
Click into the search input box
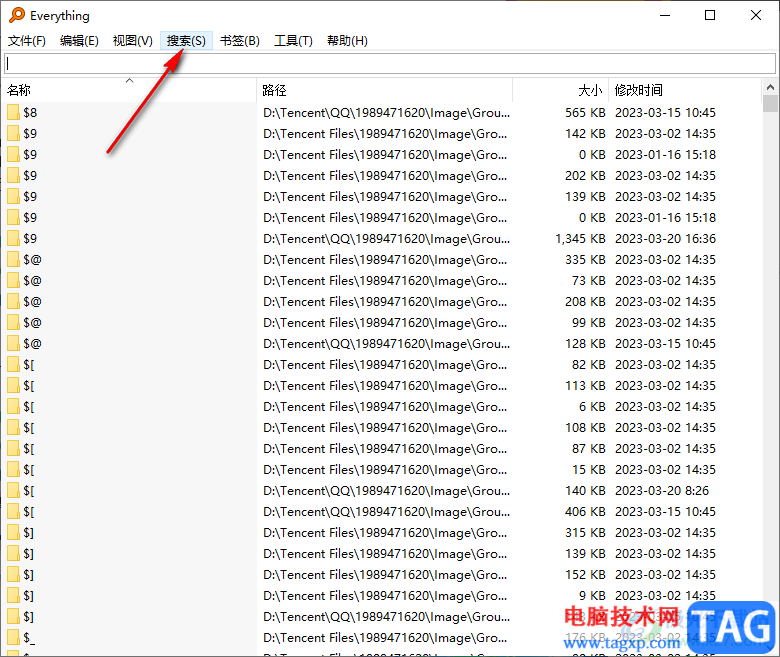click(390, 63)
